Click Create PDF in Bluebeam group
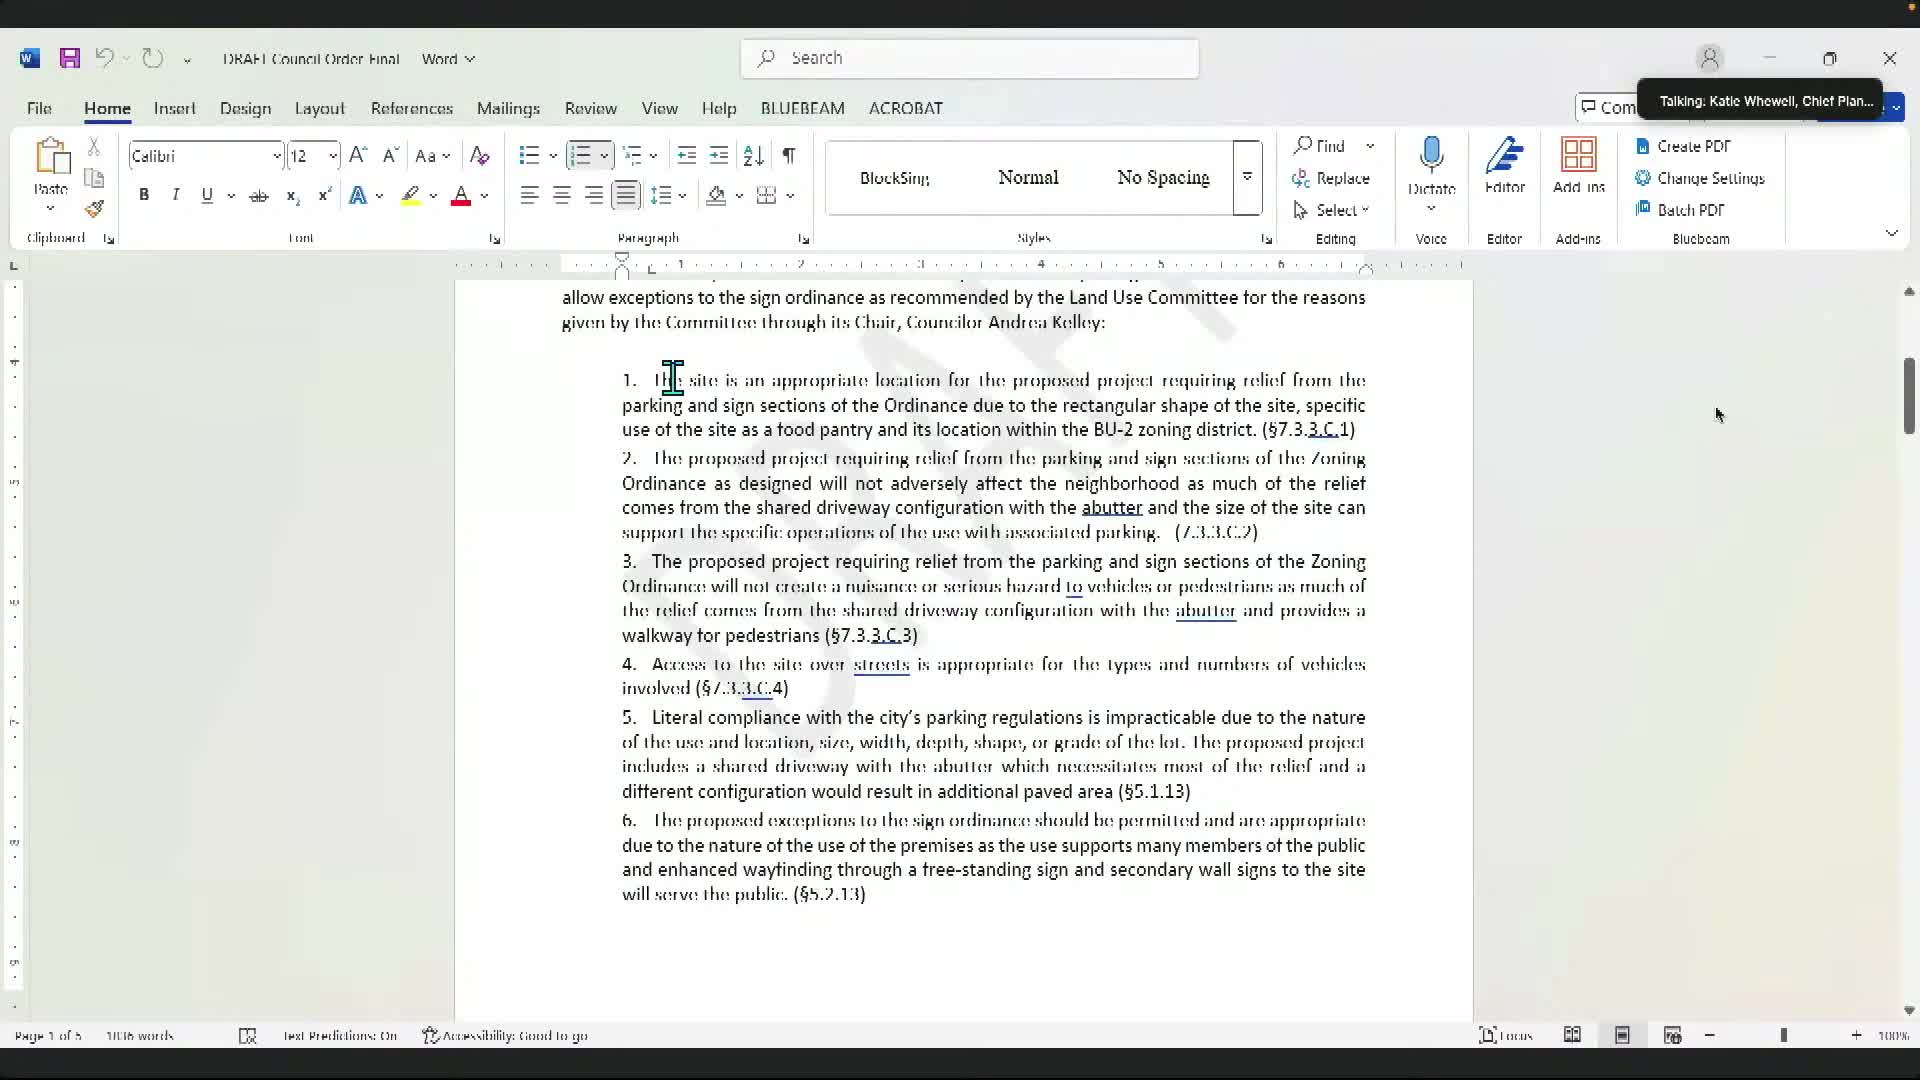The image size is (1920, 1080). click(x=1683, y=146)
